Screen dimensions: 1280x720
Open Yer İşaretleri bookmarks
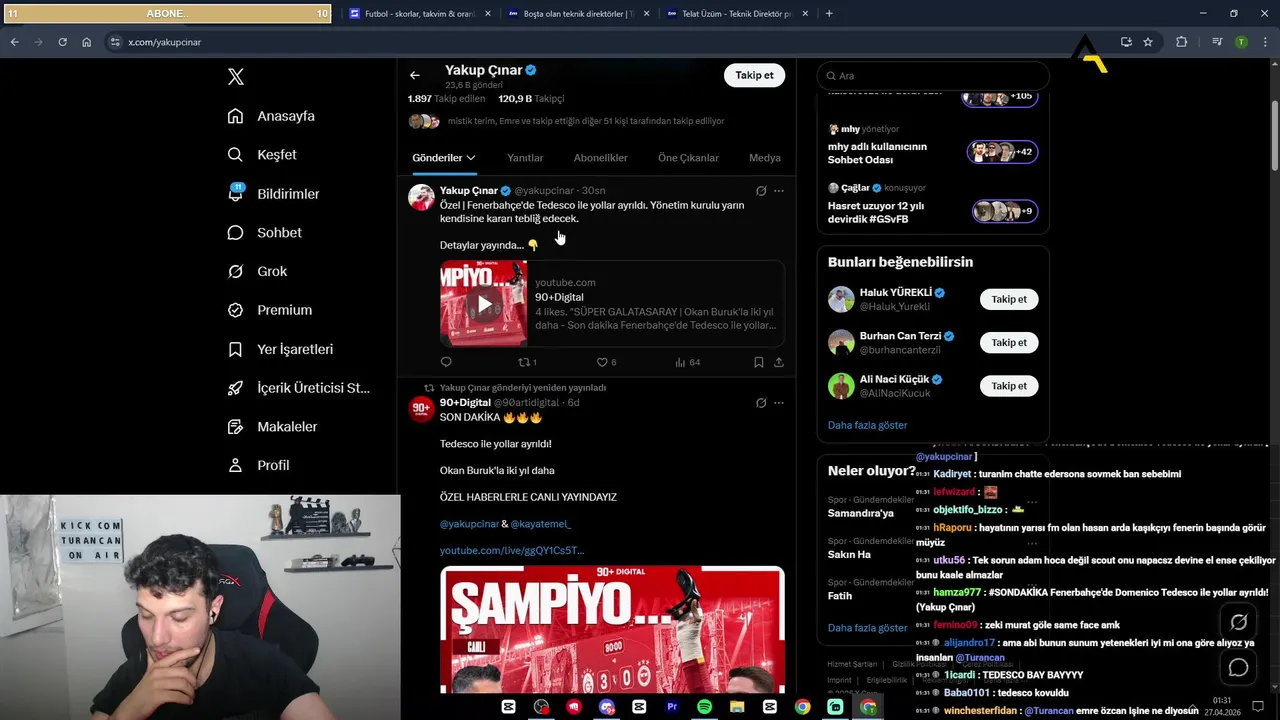click(x=280, y=349)
